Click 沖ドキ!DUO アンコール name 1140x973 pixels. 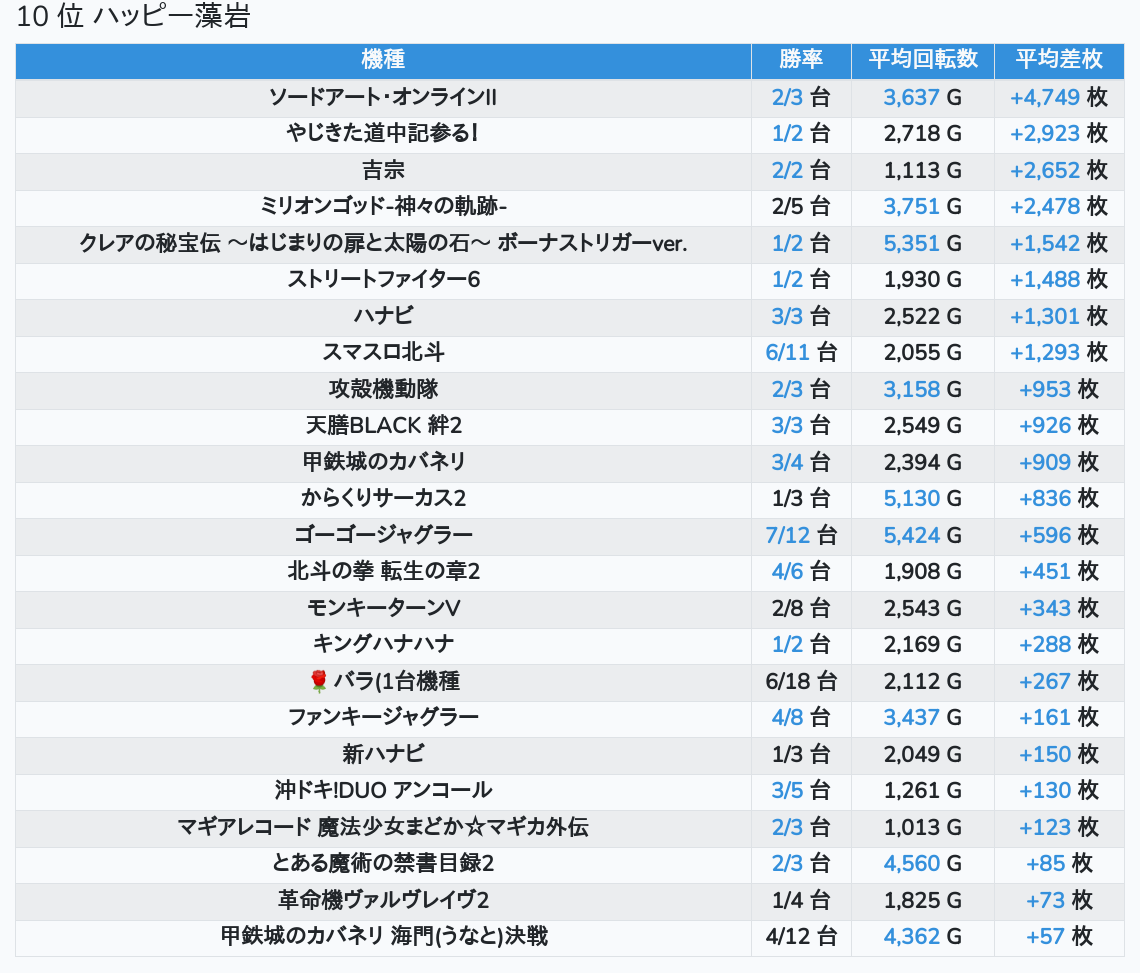point(383,790)
